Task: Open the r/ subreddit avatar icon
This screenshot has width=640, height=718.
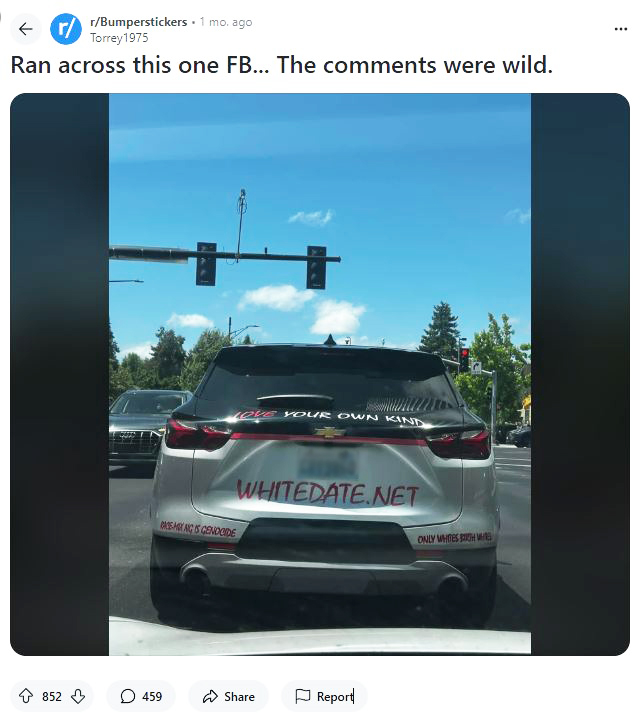Action: point(66,29)
